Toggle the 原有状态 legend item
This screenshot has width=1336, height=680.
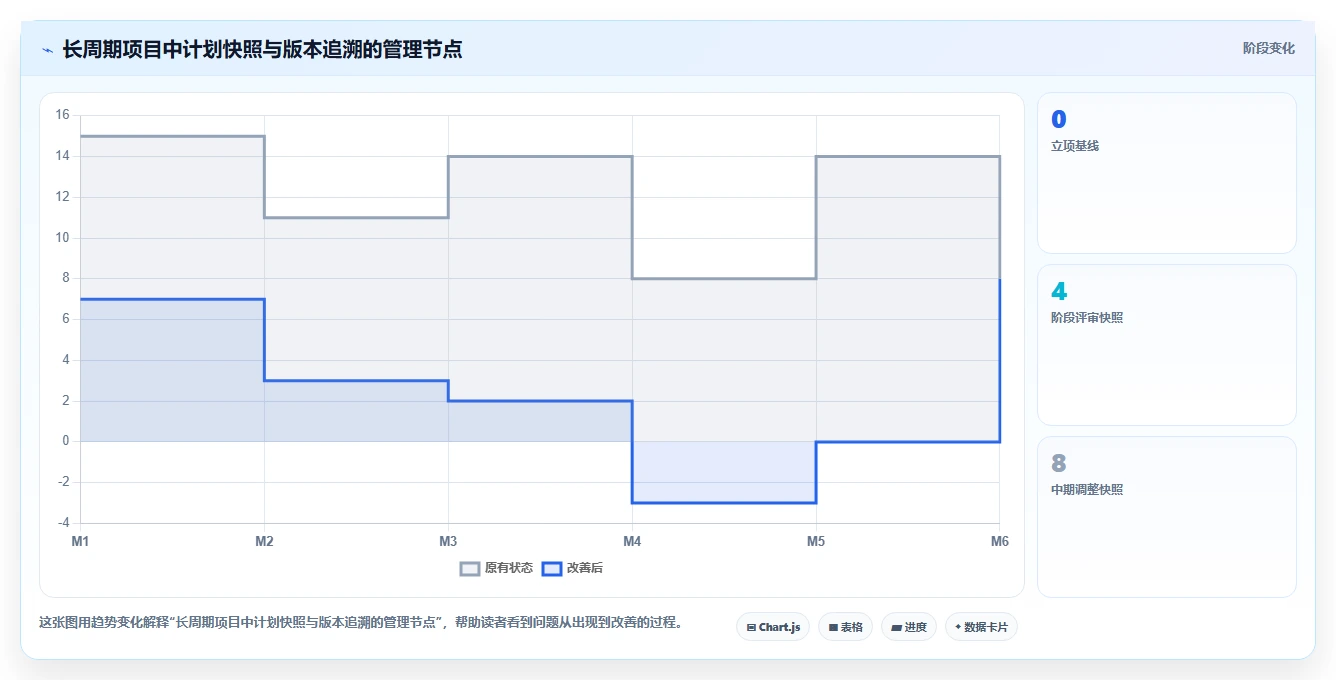point(496,568)
